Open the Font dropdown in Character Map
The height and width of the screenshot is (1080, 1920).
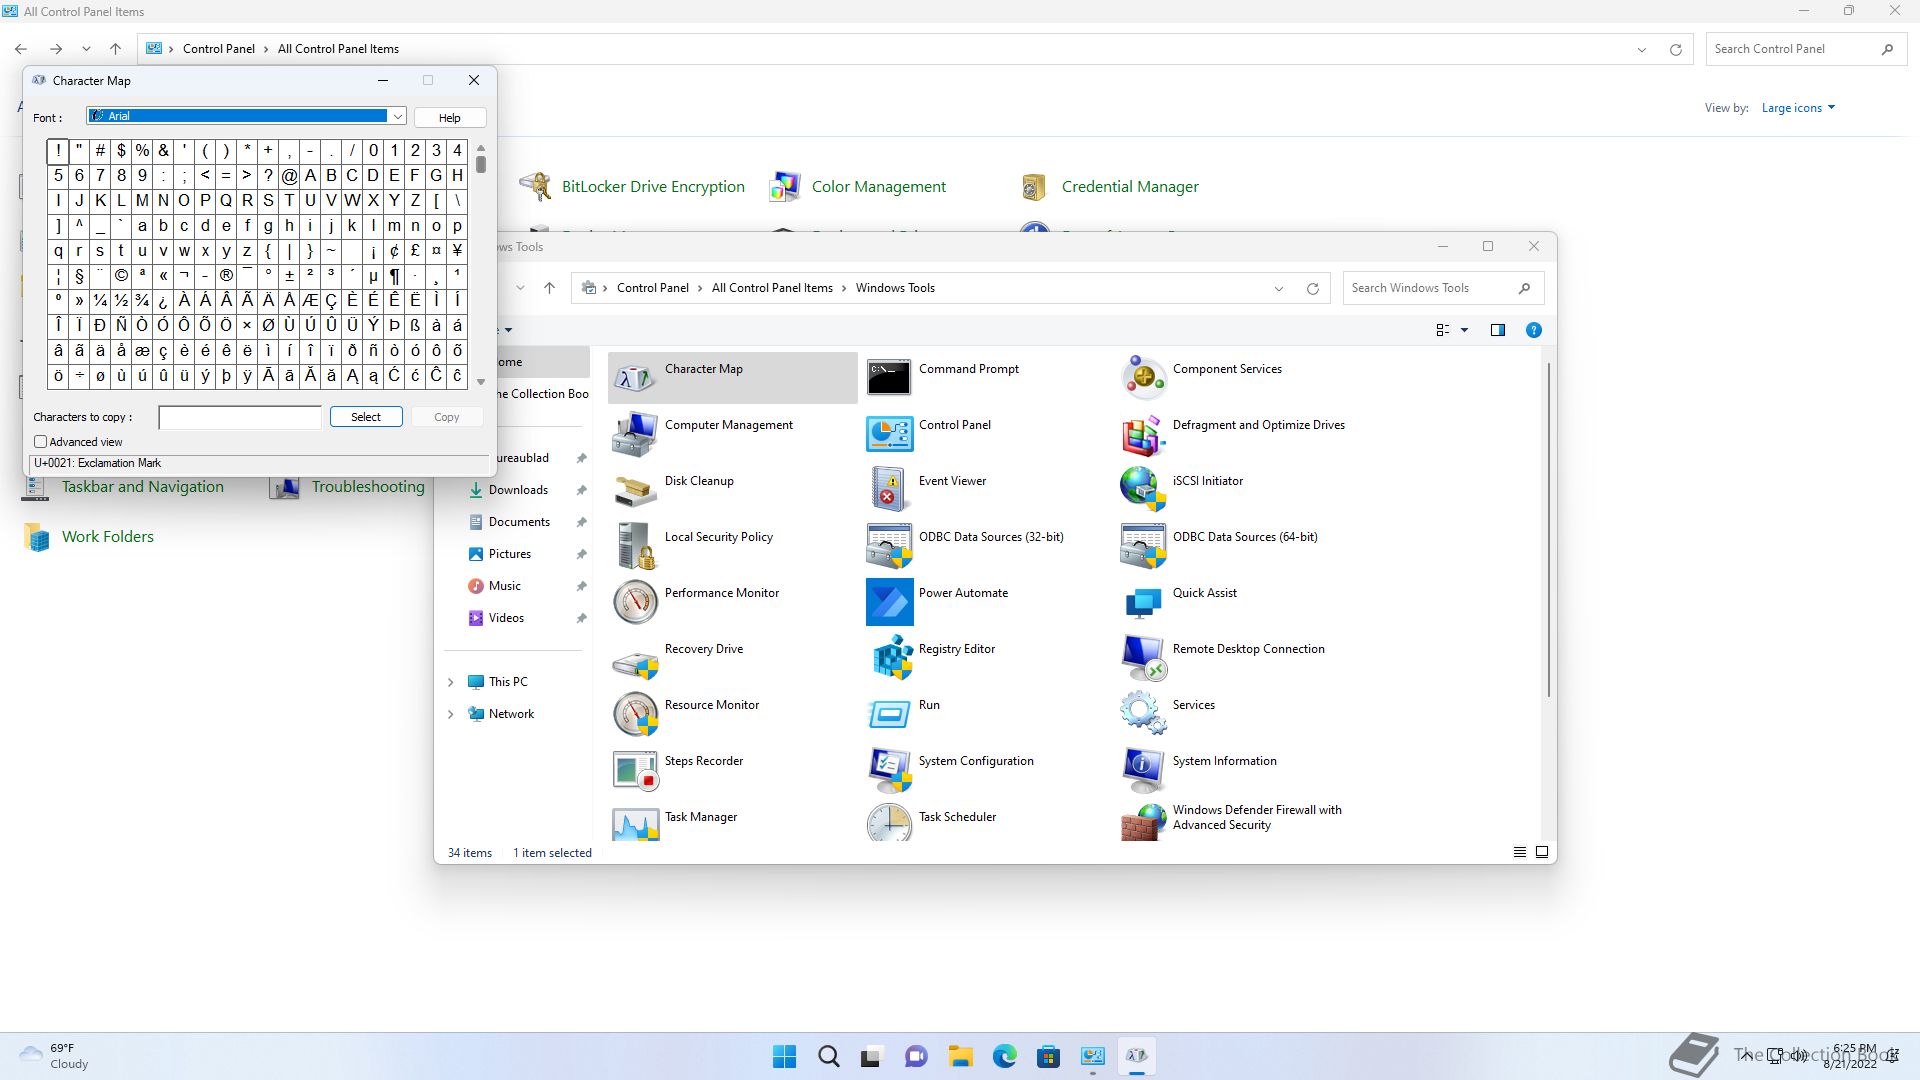pyautogui.click(x=397, y=117)
